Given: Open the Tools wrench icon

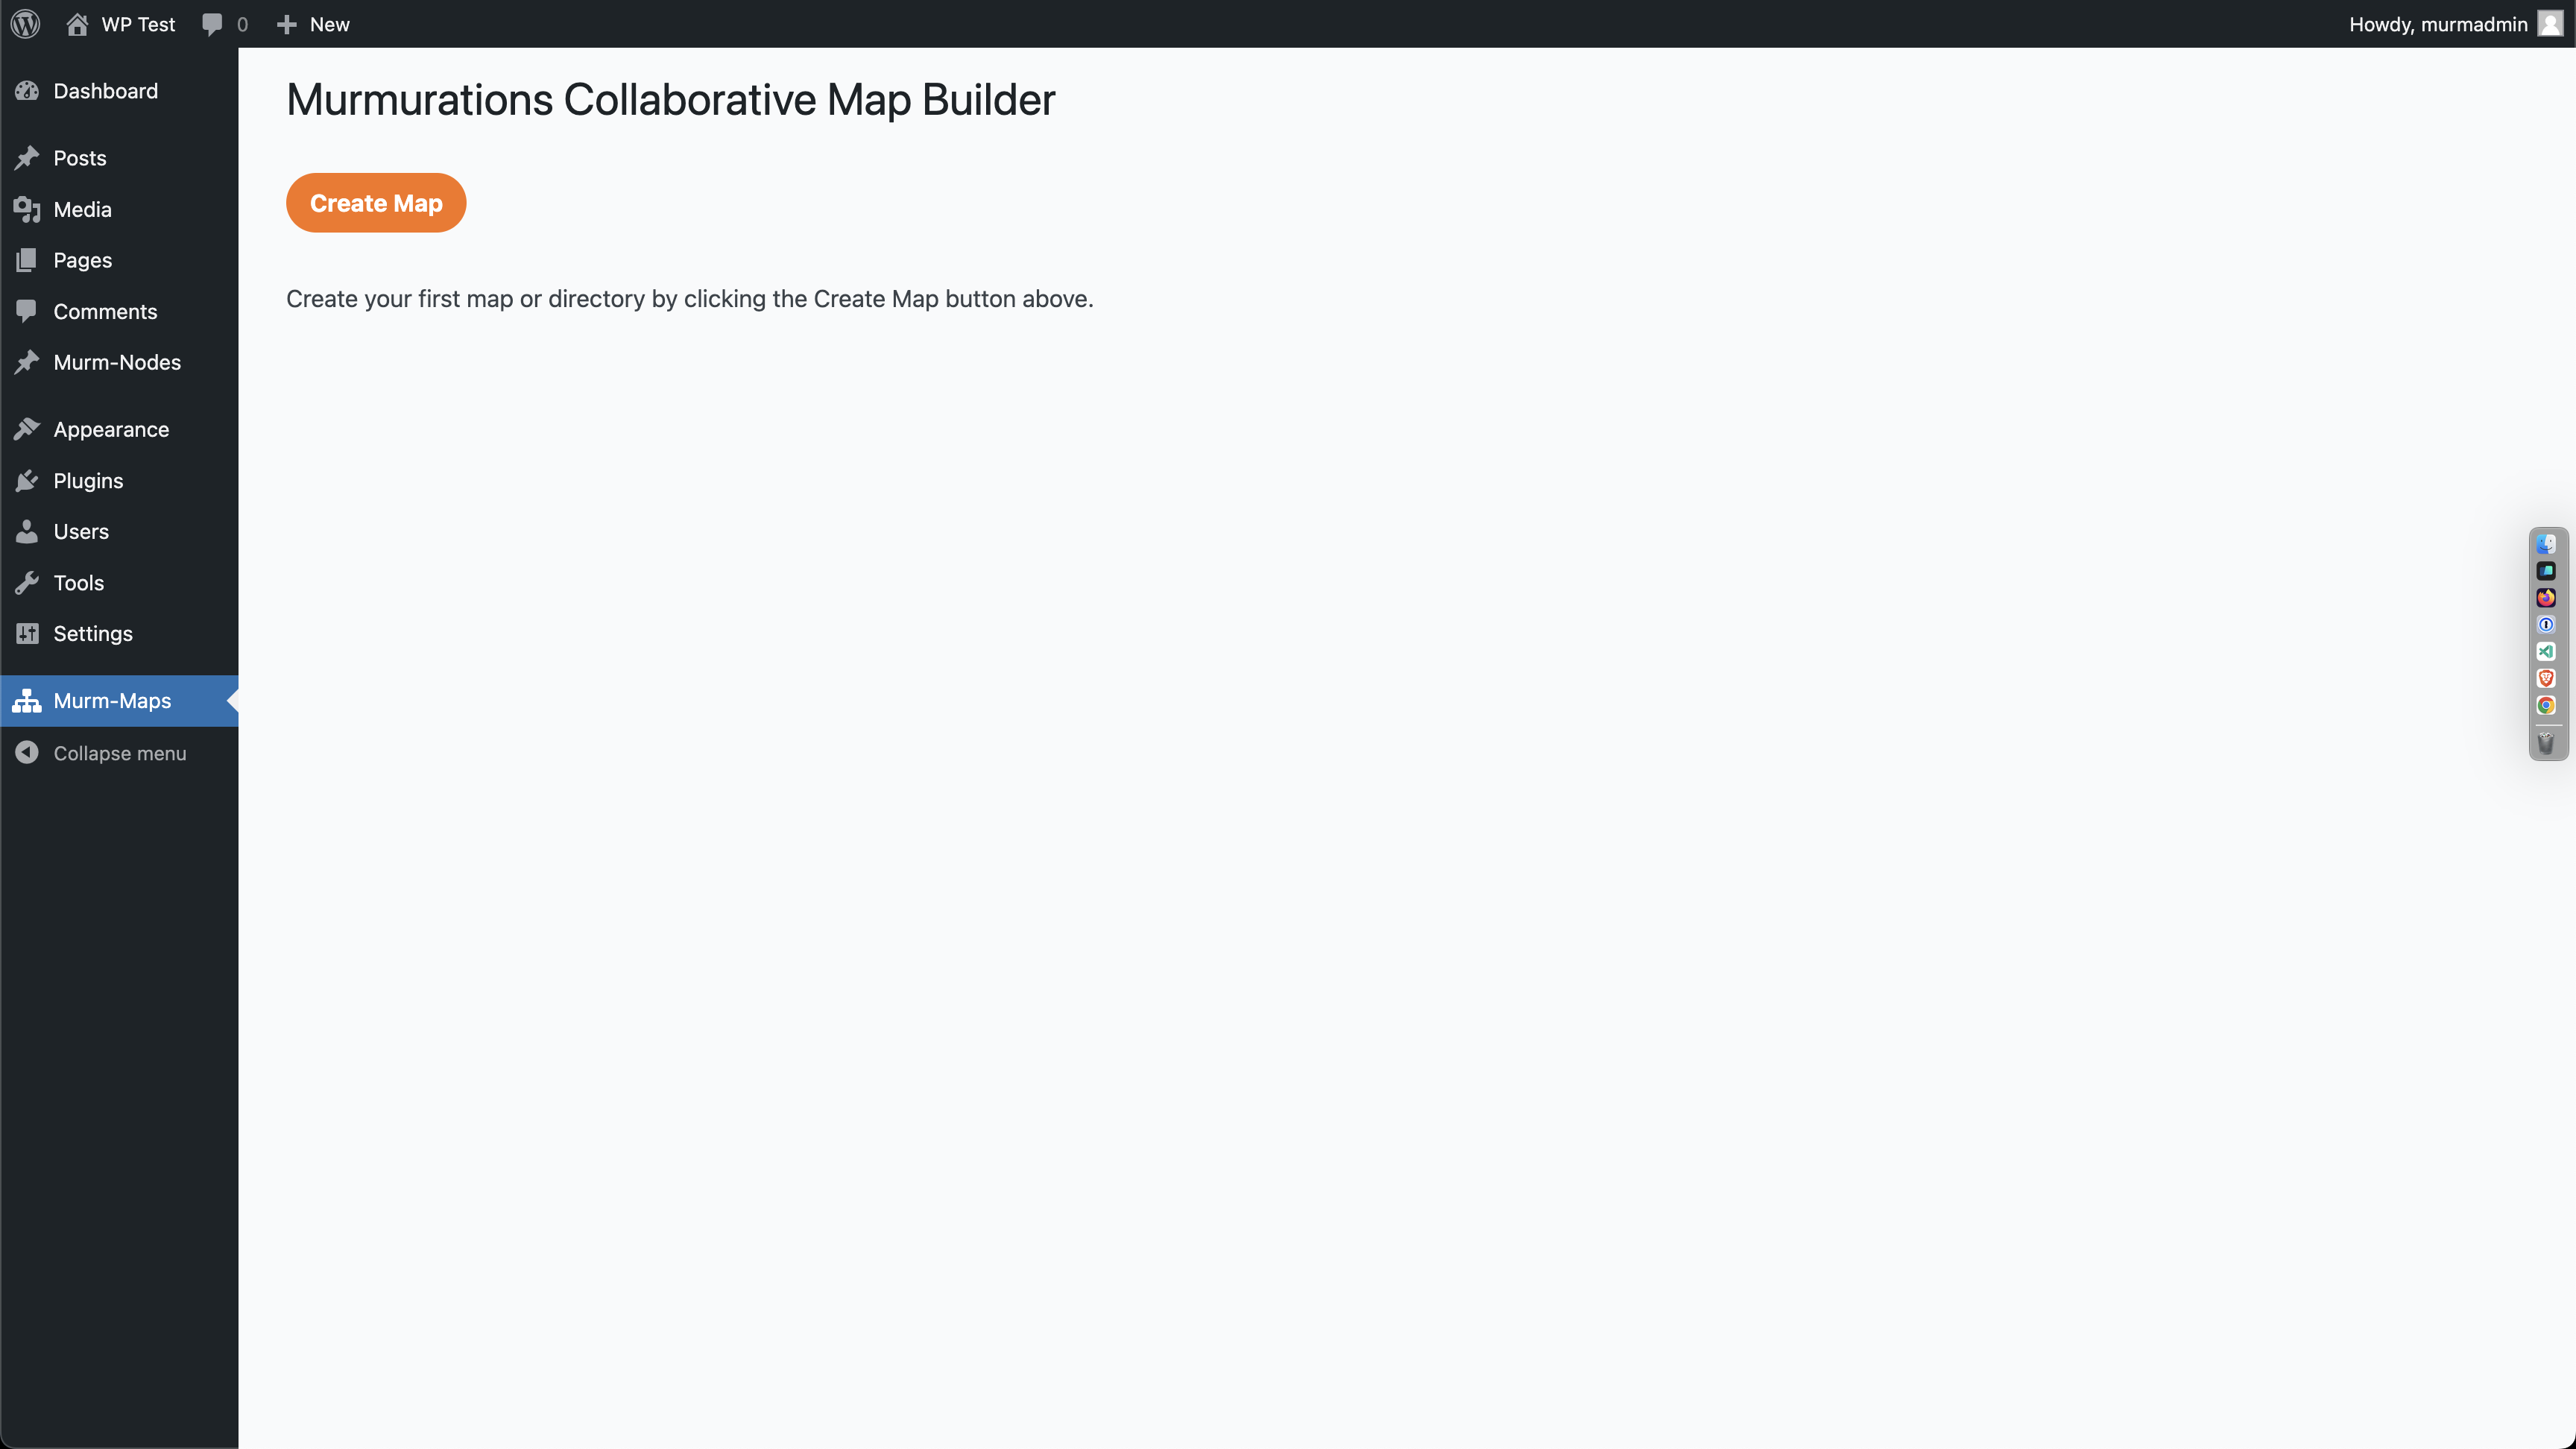Looking at the screenshot, I should point(27,583).
